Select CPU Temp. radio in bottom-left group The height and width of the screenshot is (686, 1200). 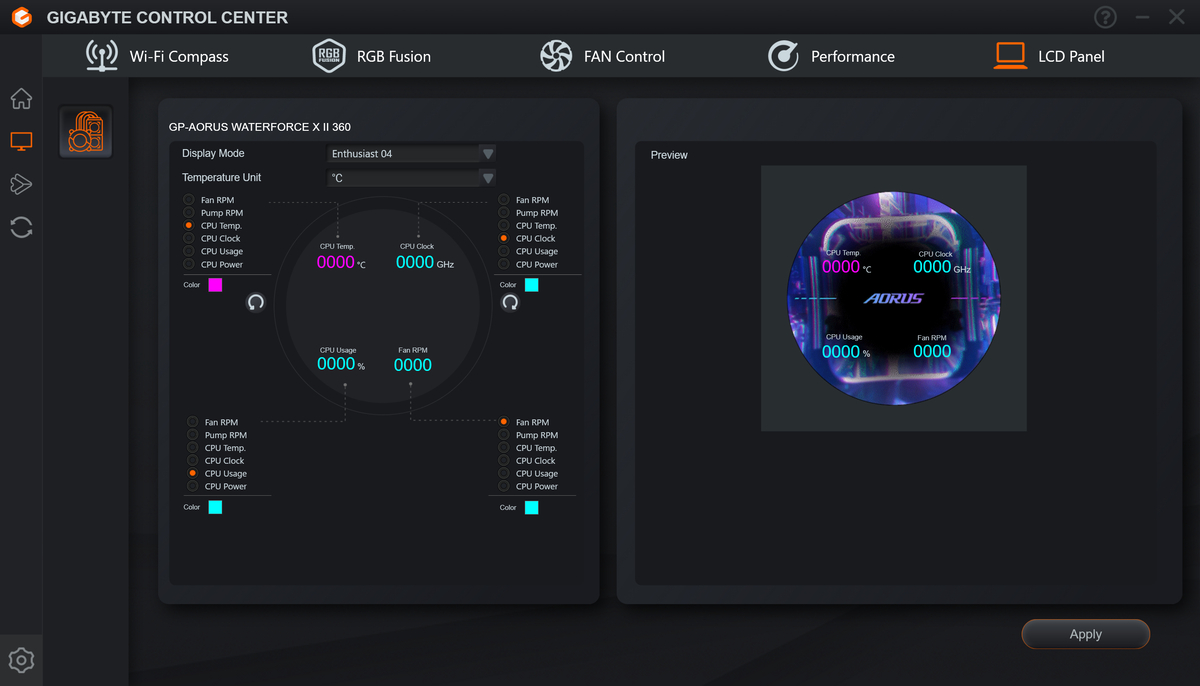pos(192,448)
